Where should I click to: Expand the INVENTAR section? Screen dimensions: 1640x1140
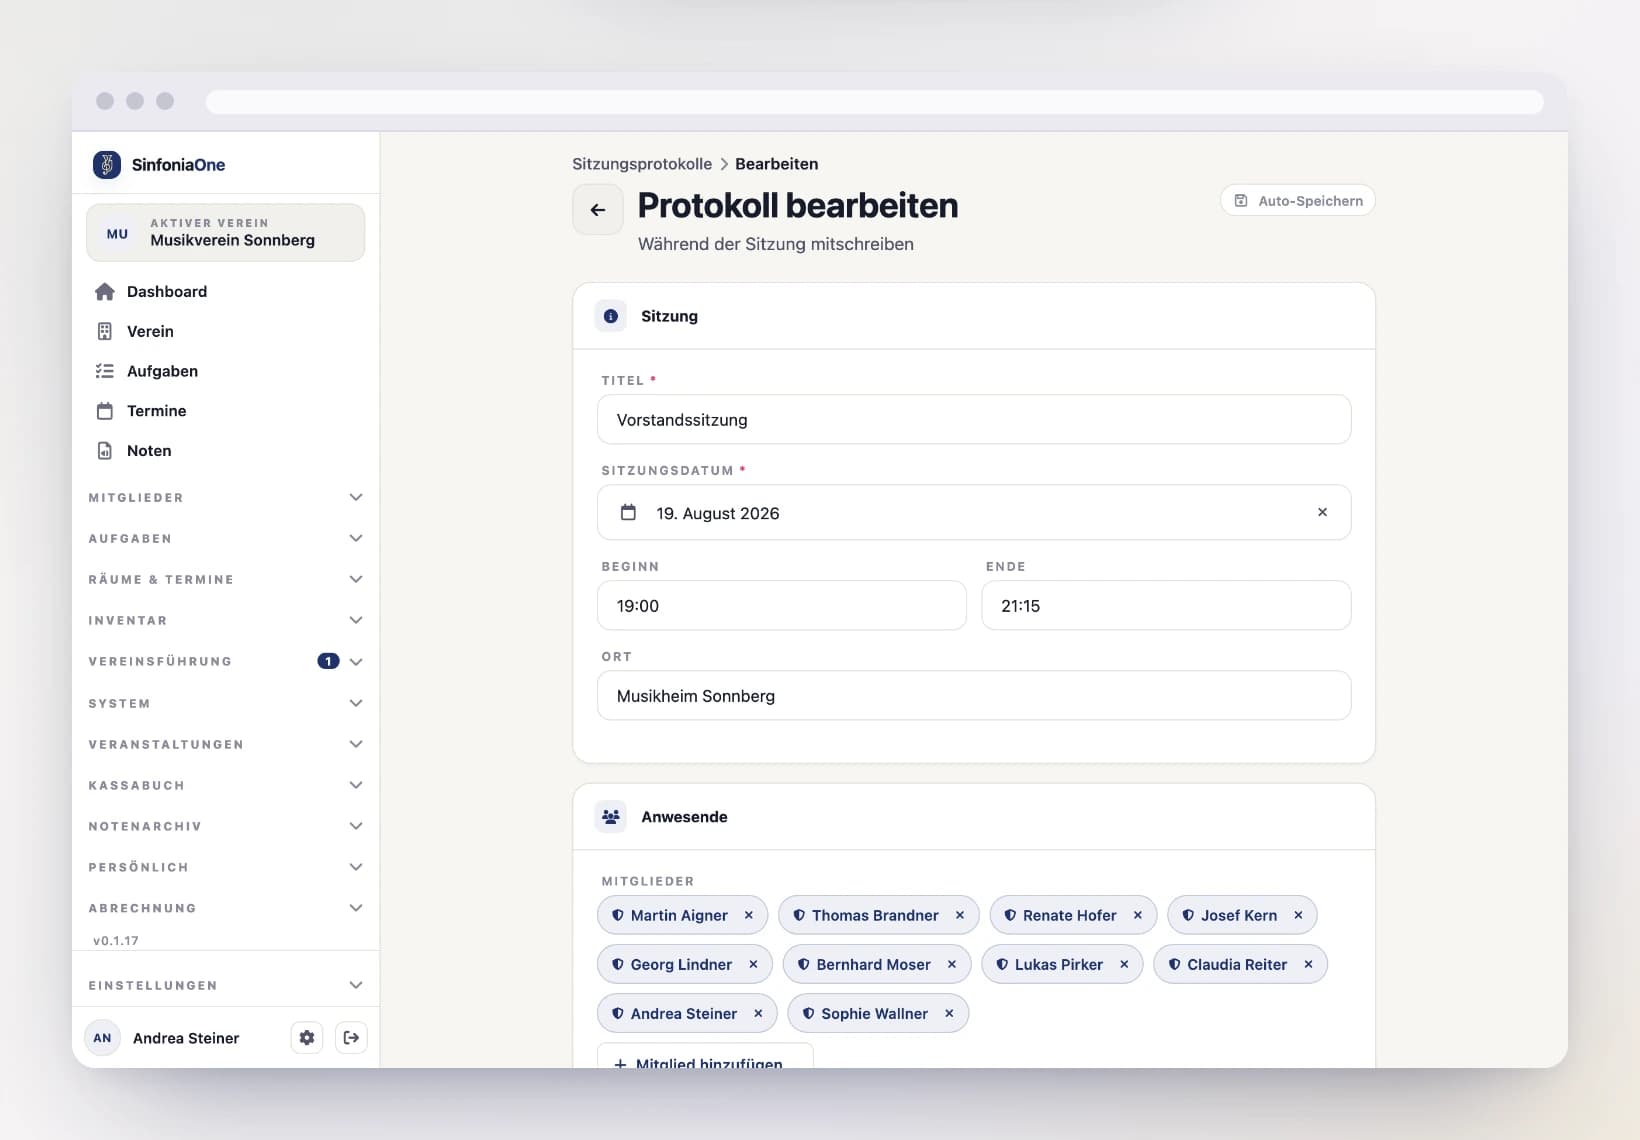coord(225,620)
